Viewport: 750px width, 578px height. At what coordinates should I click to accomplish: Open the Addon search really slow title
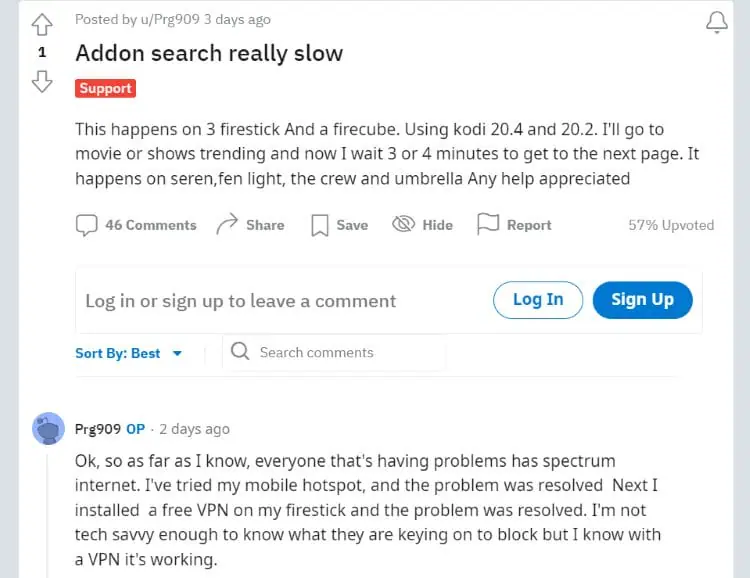coord(209,54)
